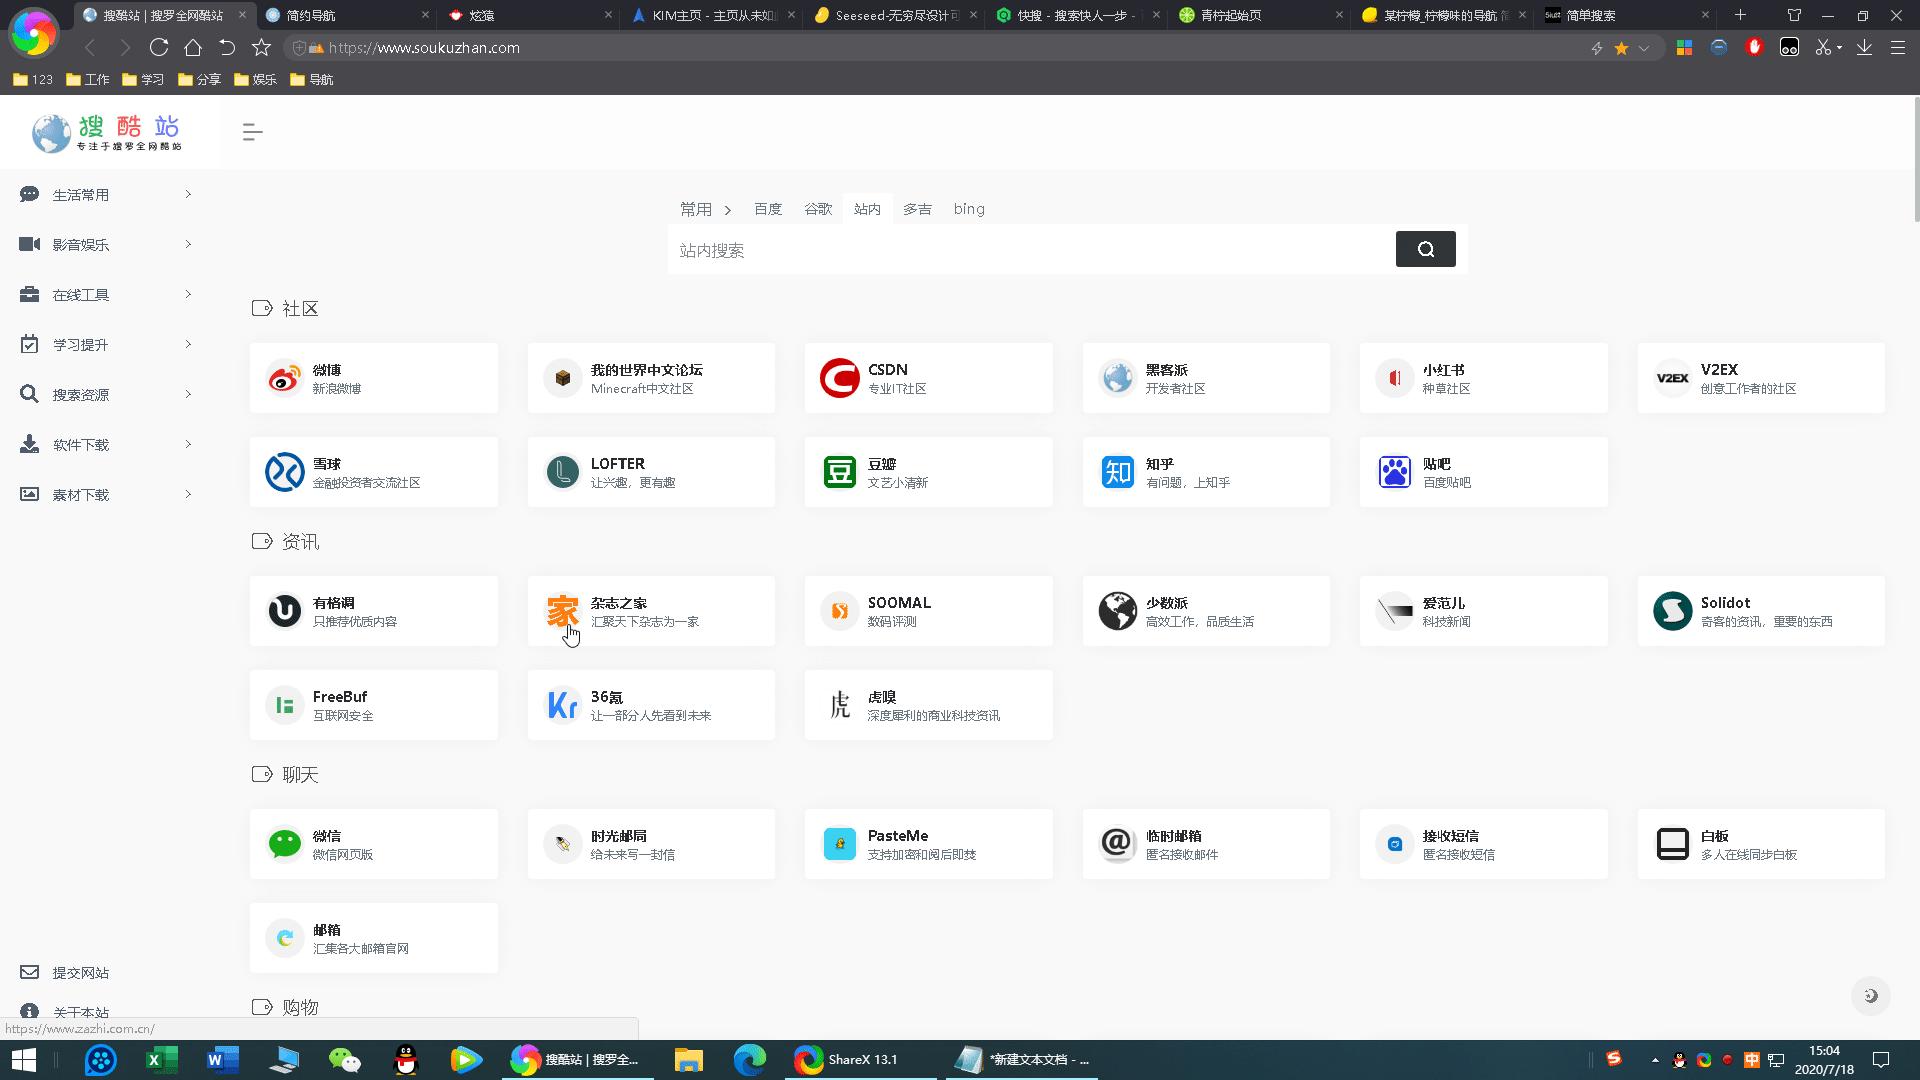Viewport: 1920px width, 1080px height.
Task: Click the page vertical scrollbar
Action: point(1916,160)
